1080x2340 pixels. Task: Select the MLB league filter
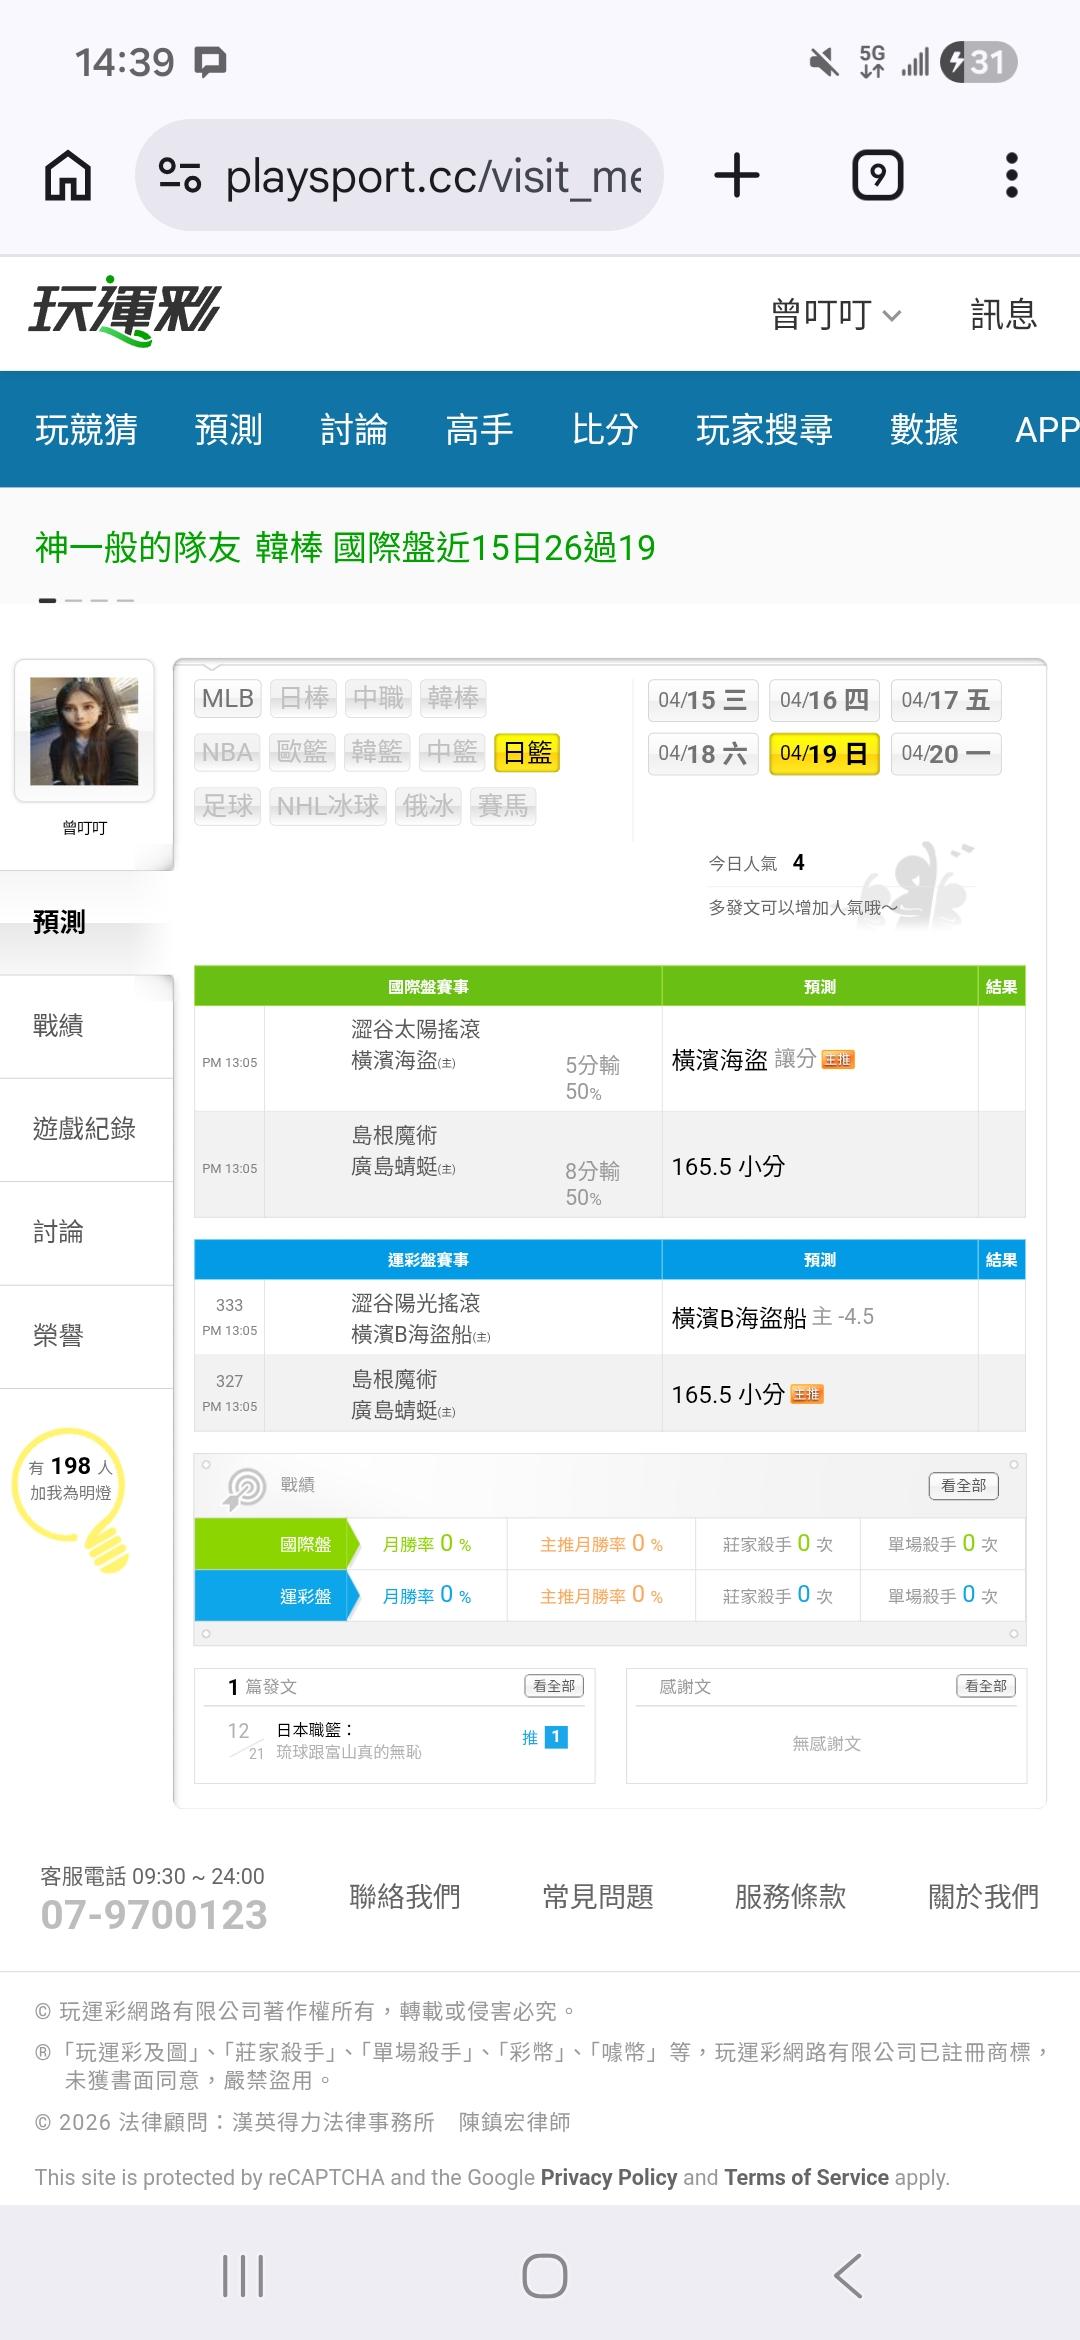(228, 698)
